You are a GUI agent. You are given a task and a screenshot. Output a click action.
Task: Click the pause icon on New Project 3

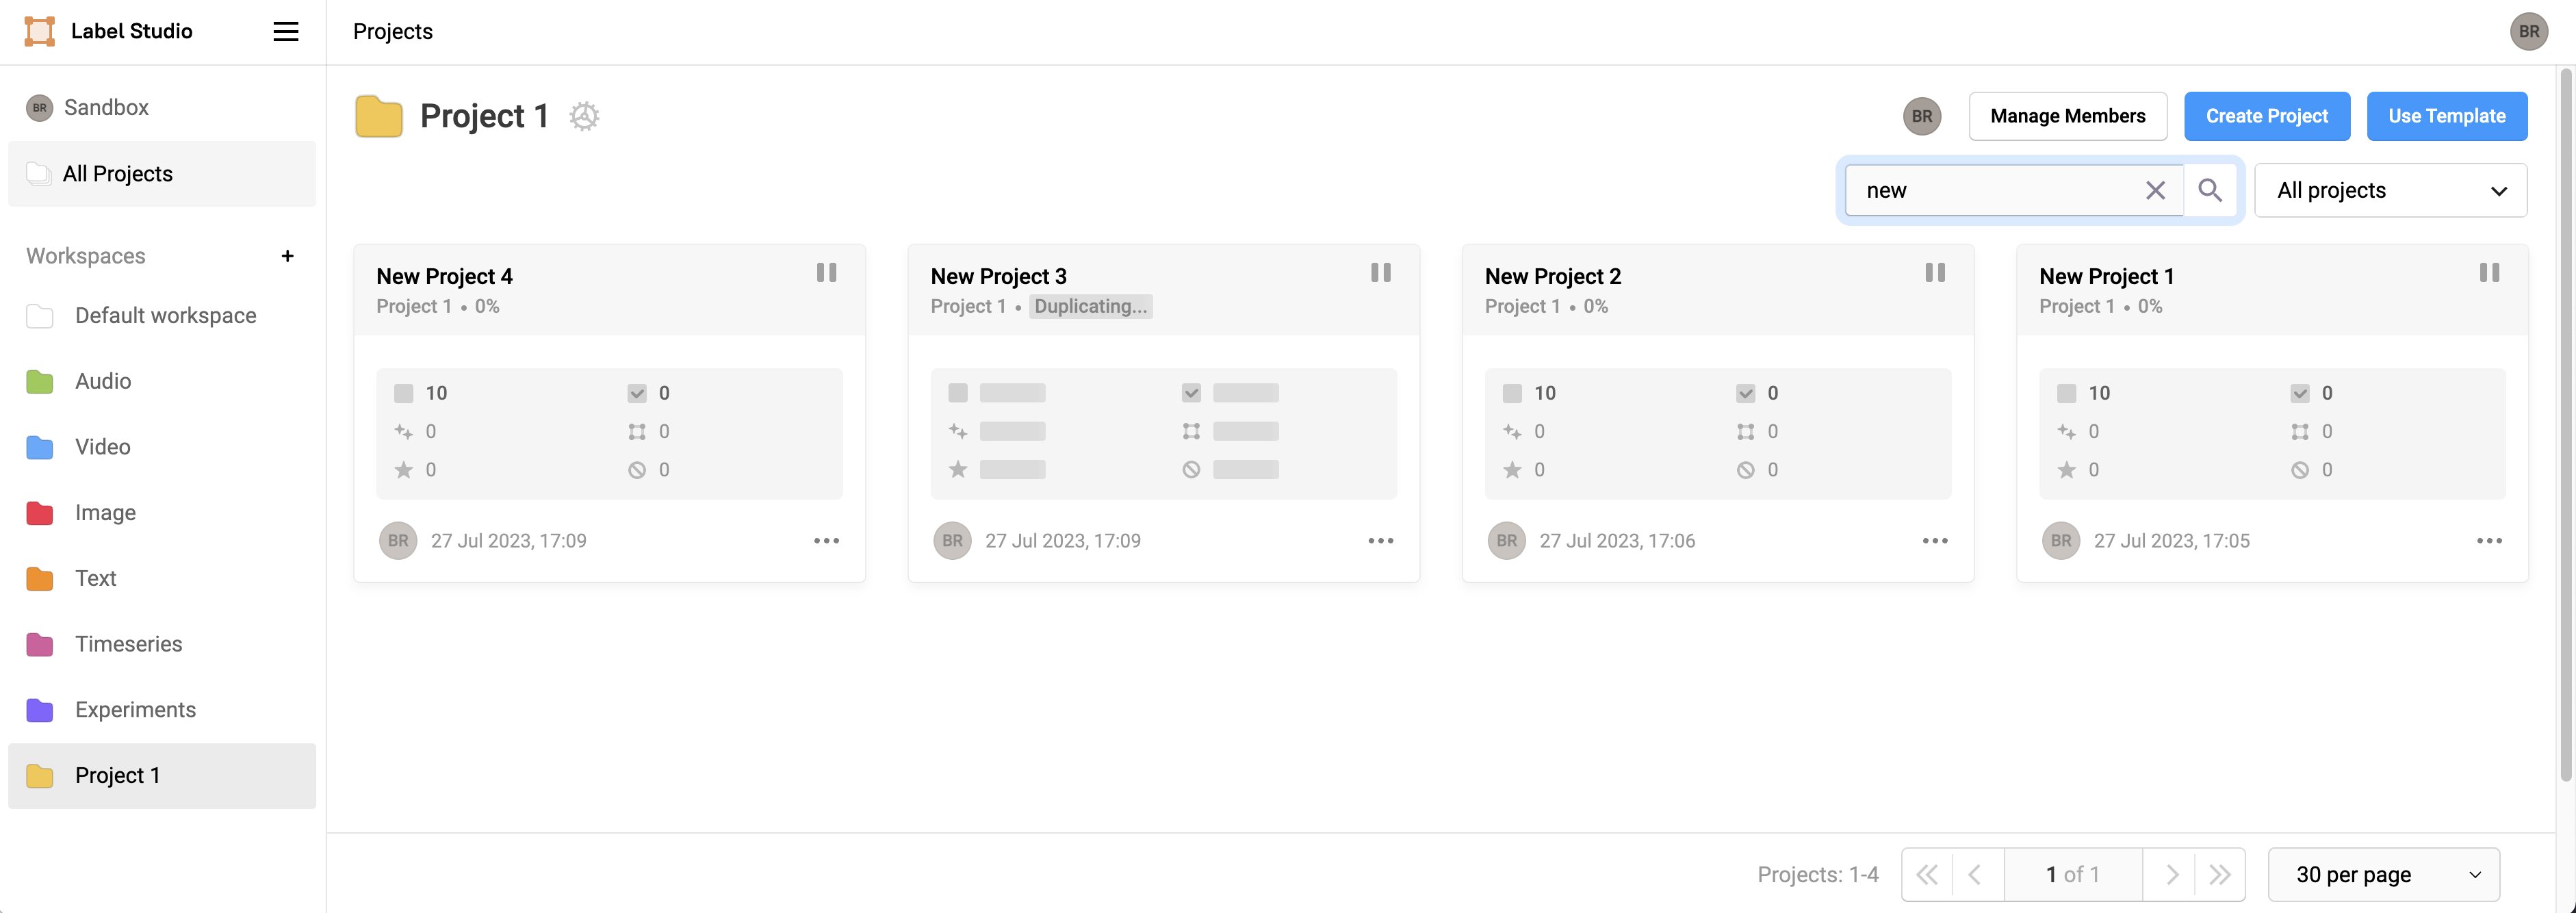point(1380,273)
